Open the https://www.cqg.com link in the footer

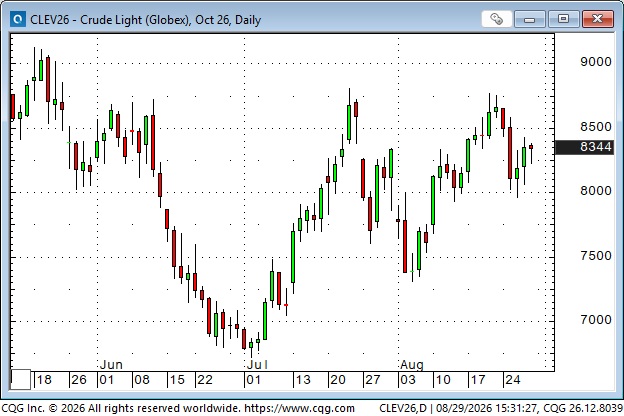(299, 408)
